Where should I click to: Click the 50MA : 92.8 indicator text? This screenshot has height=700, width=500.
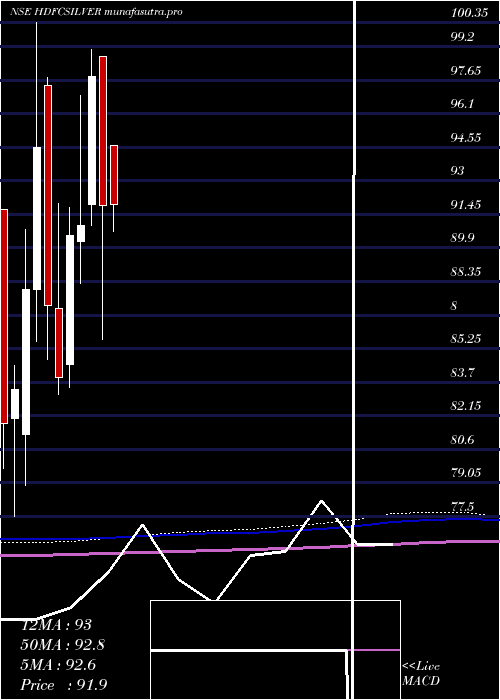point(63,645)
